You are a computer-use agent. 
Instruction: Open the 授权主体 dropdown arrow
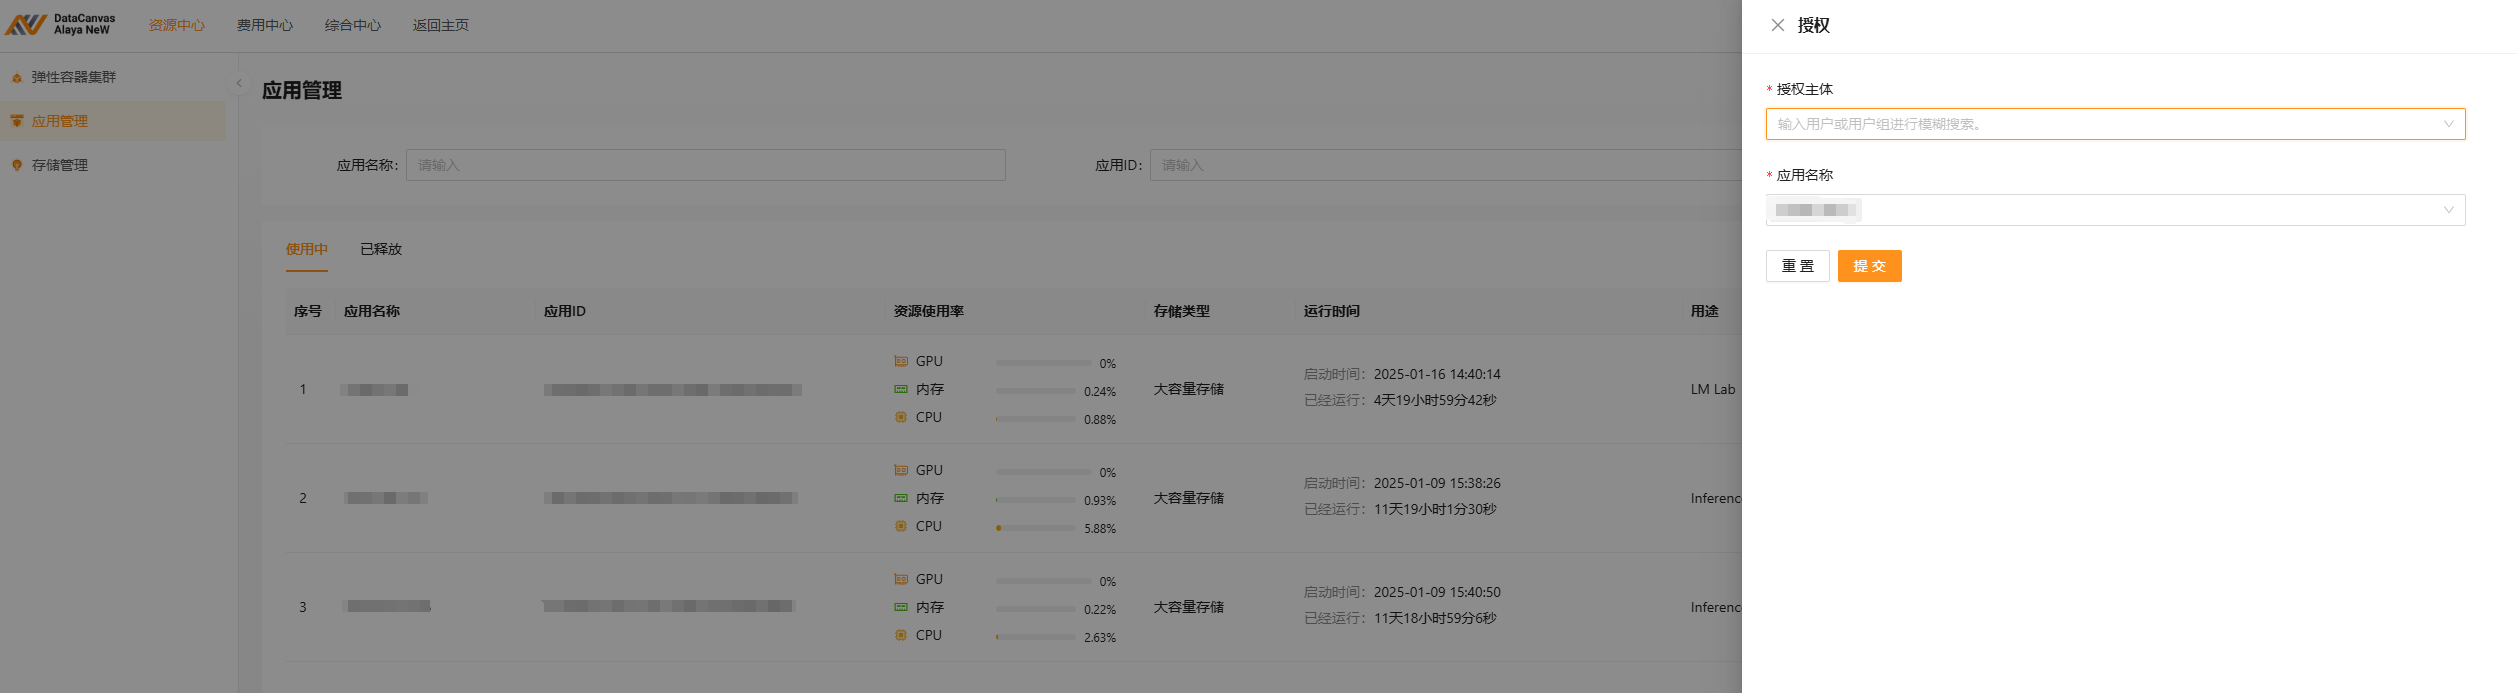[x=2448, y=124]
